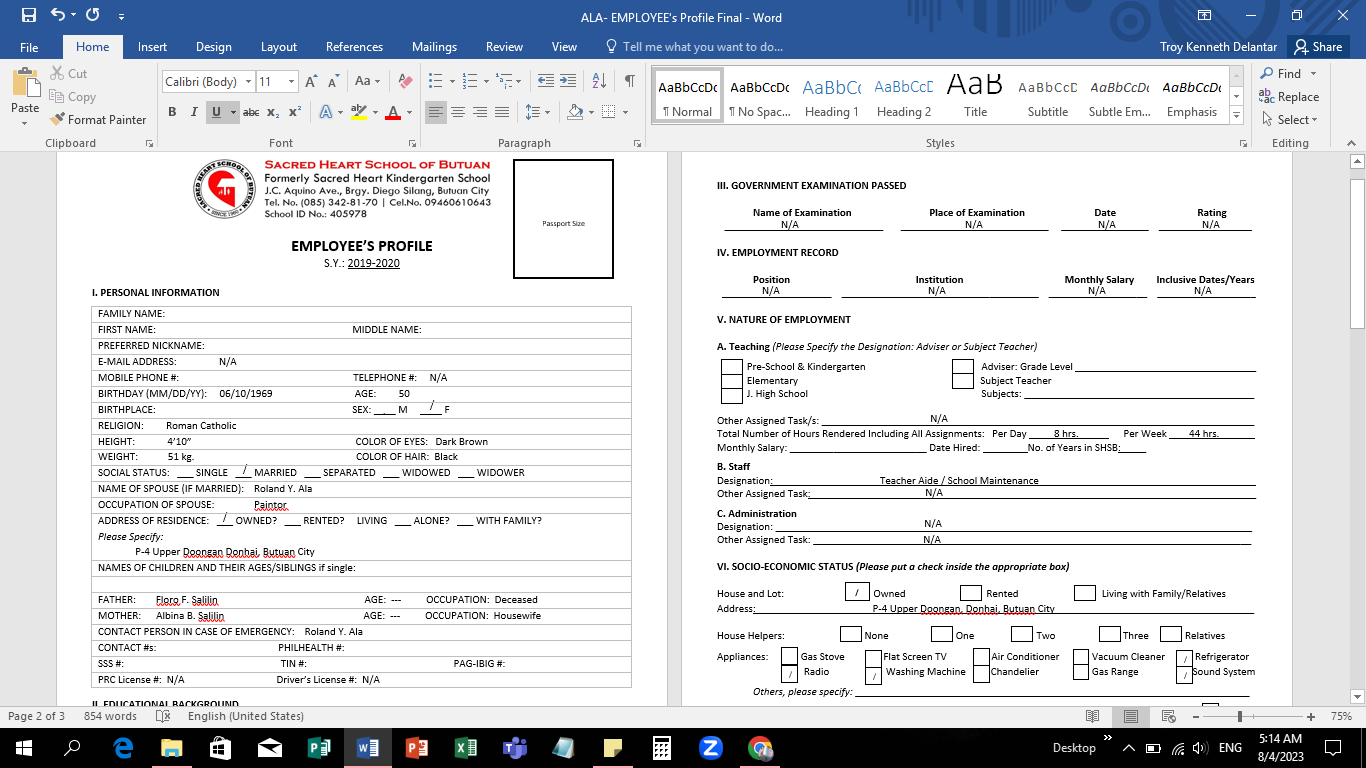Screen dimensions: 1366x768
Task: Sort the selected text A to Z
Action: tap(599, 81)
